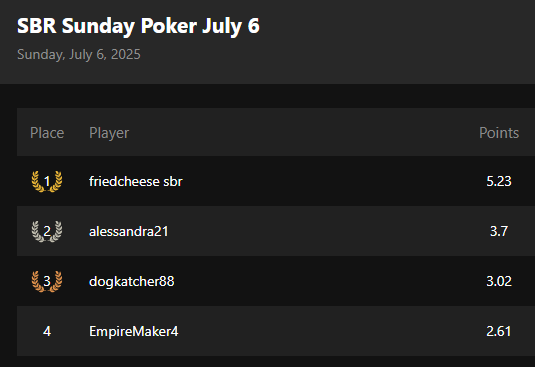This screenshot has height=367, width=535.
Task: Click the SBR Sunday Poker July 6 title
Action: pyautogui.click(x=138, y=26)
